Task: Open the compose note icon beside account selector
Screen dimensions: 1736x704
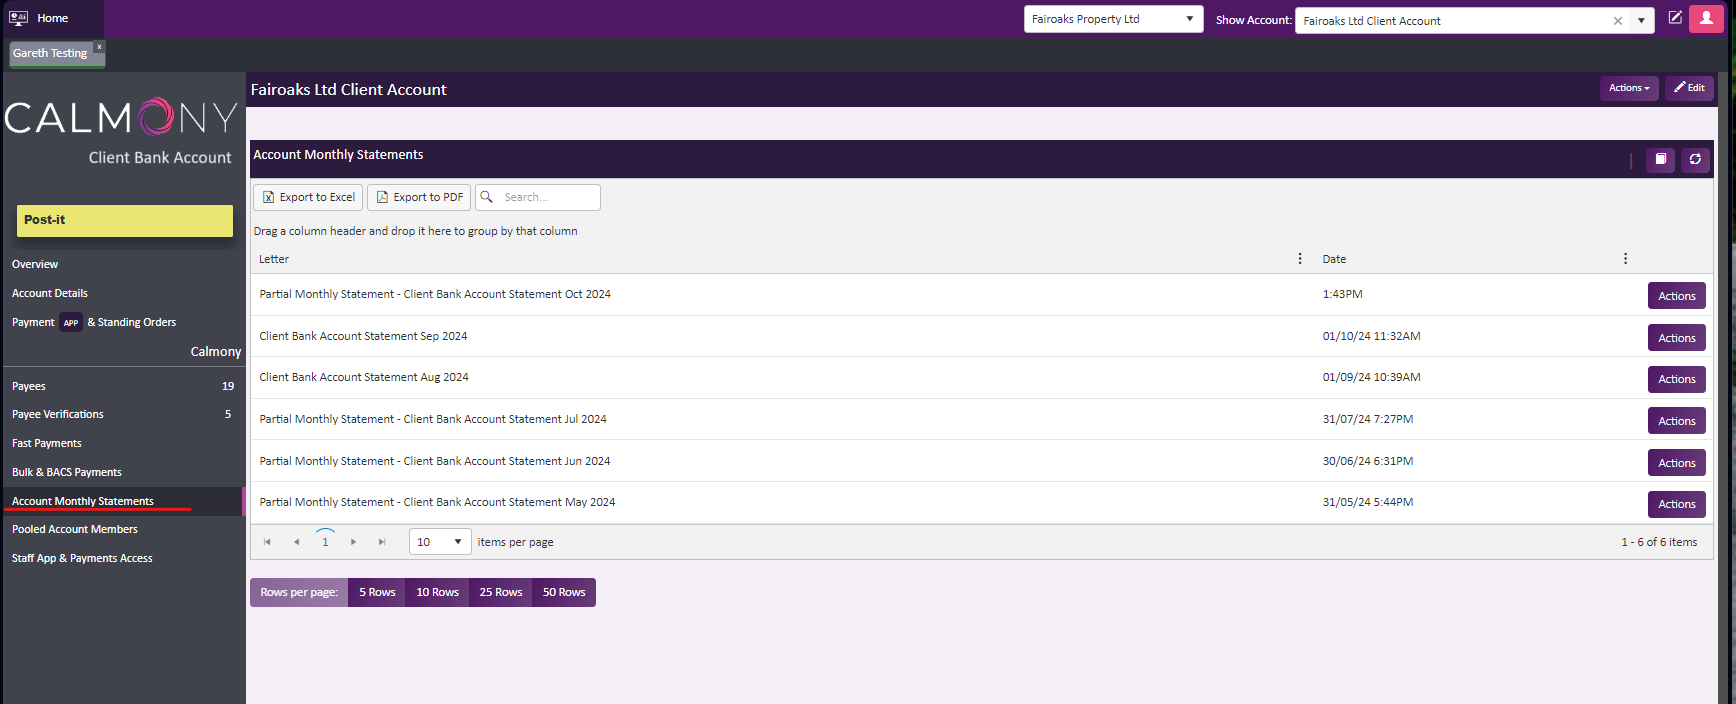Action: point(1675,18)
